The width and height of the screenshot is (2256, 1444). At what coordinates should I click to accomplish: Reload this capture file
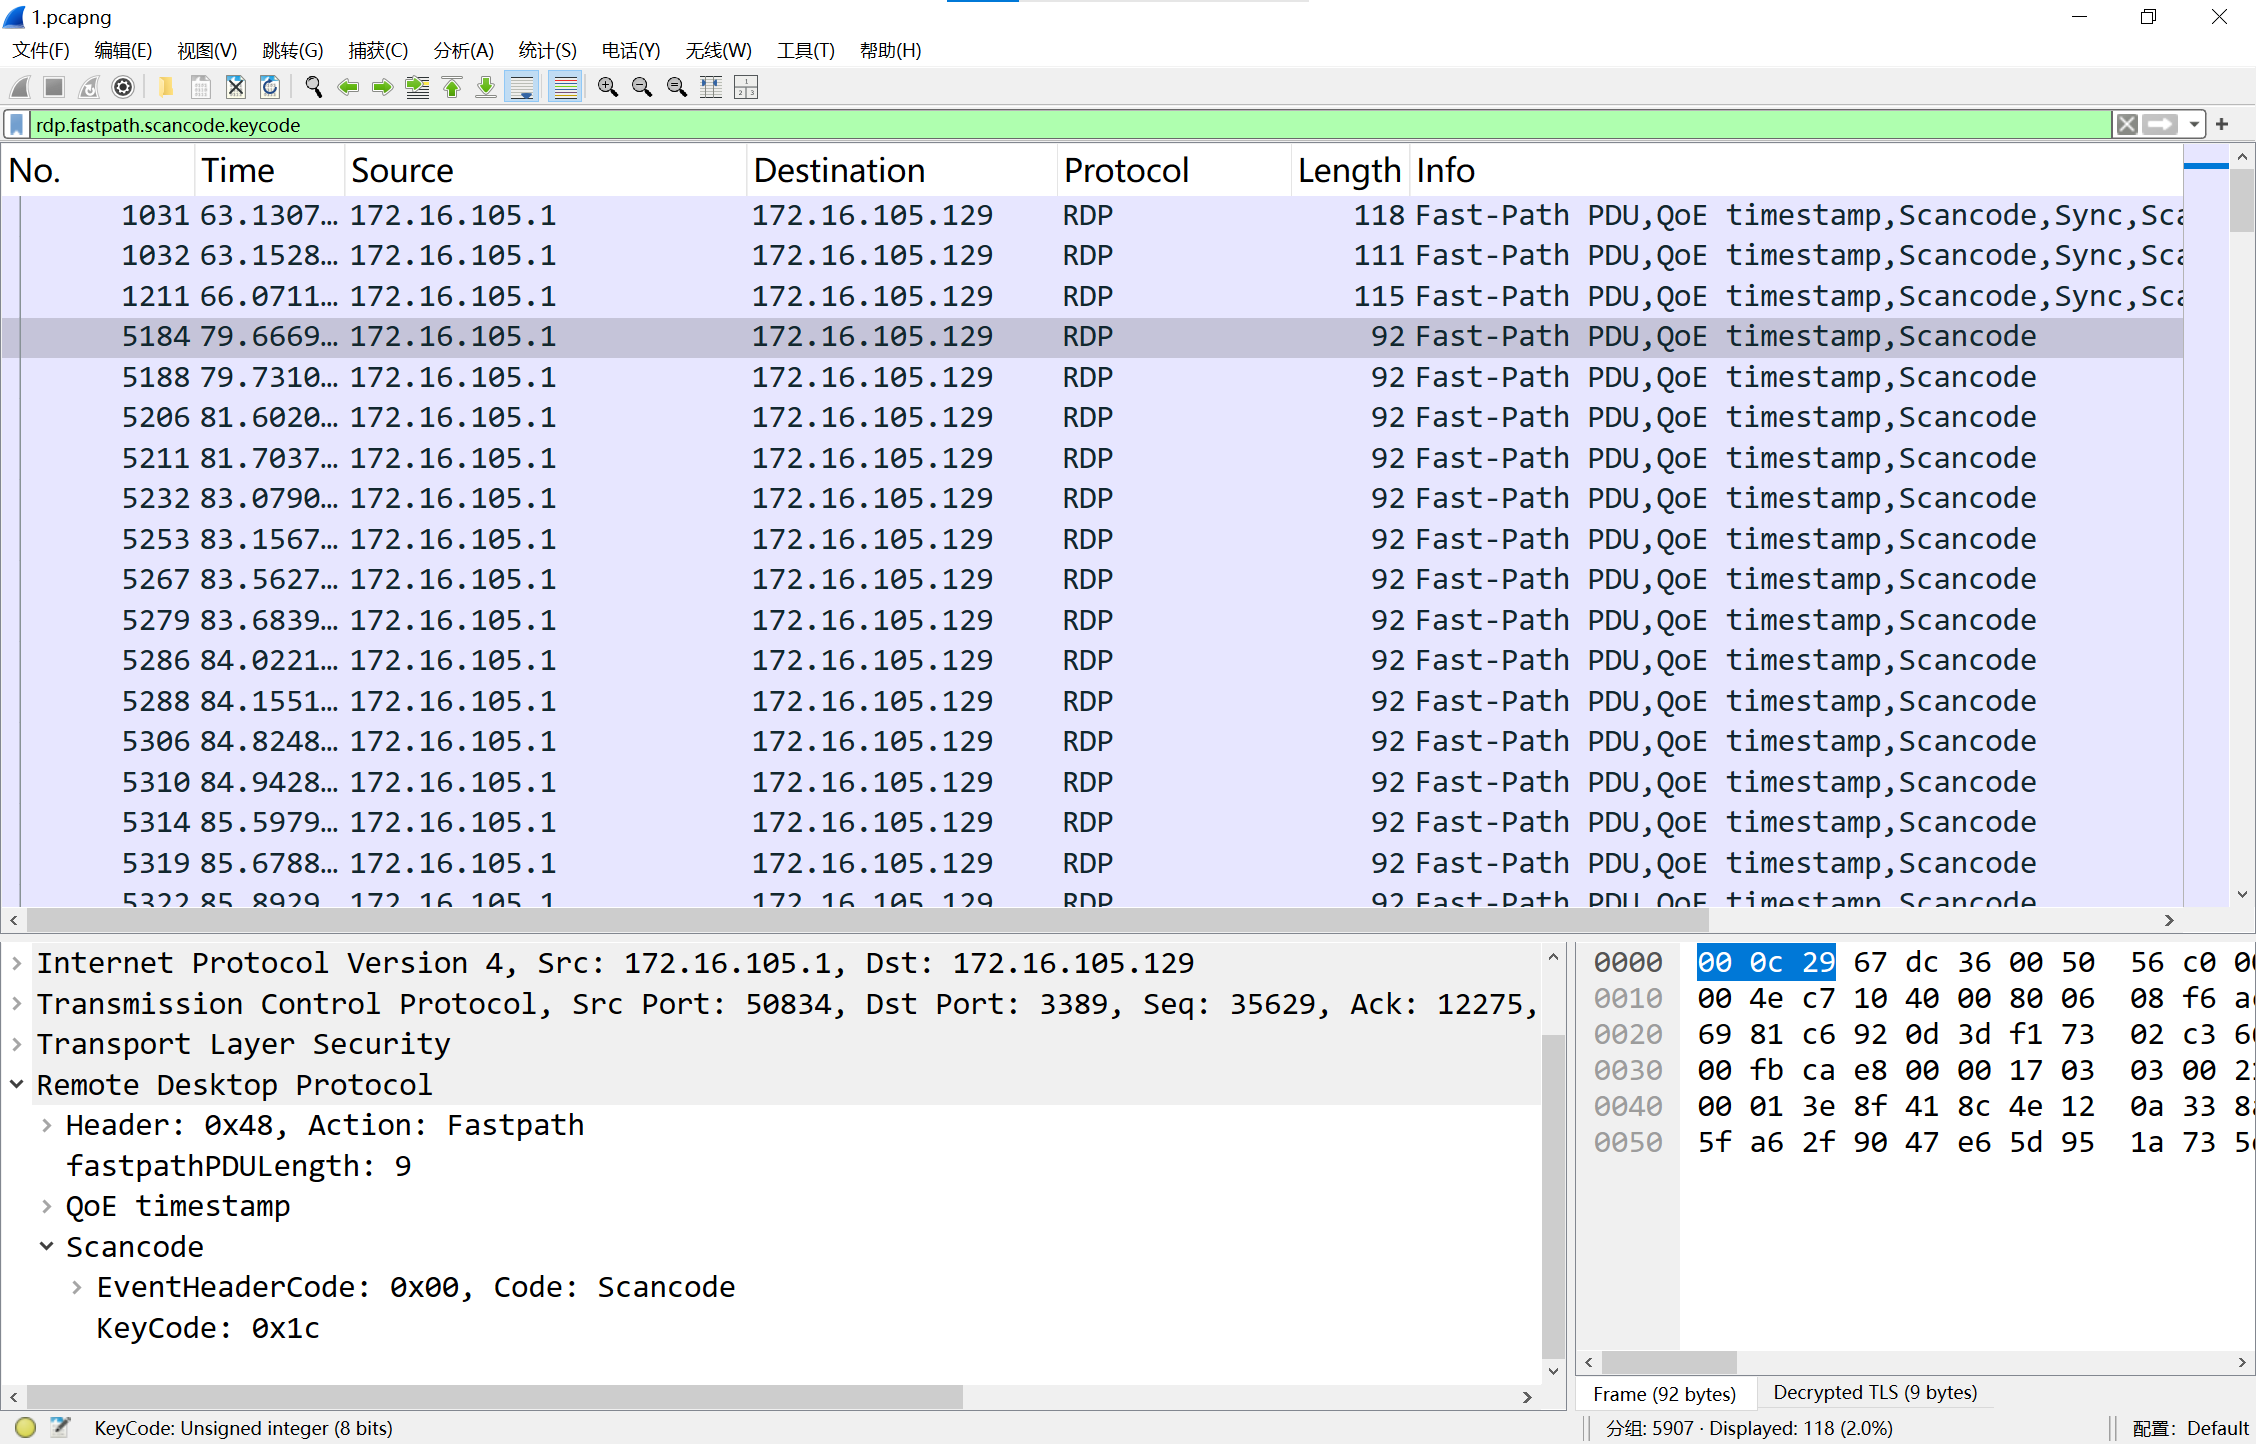click(270, 88)
